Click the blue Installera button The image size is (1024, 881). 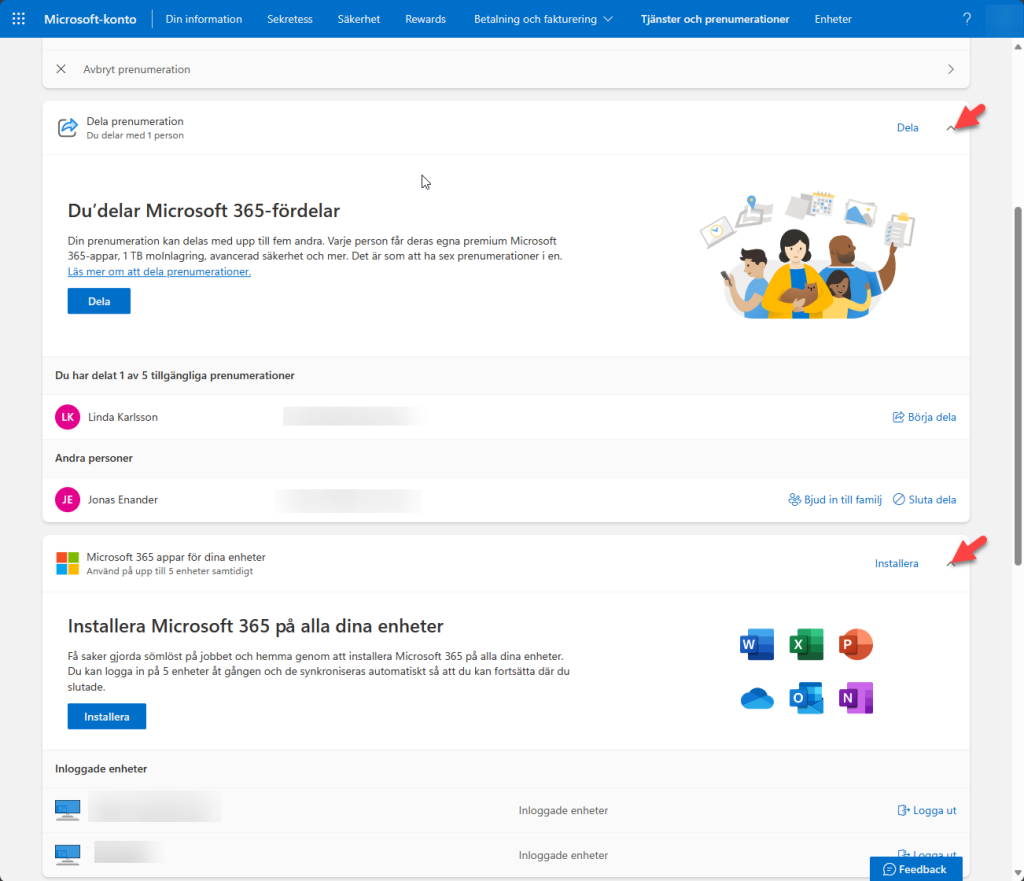tap(107, 716)
